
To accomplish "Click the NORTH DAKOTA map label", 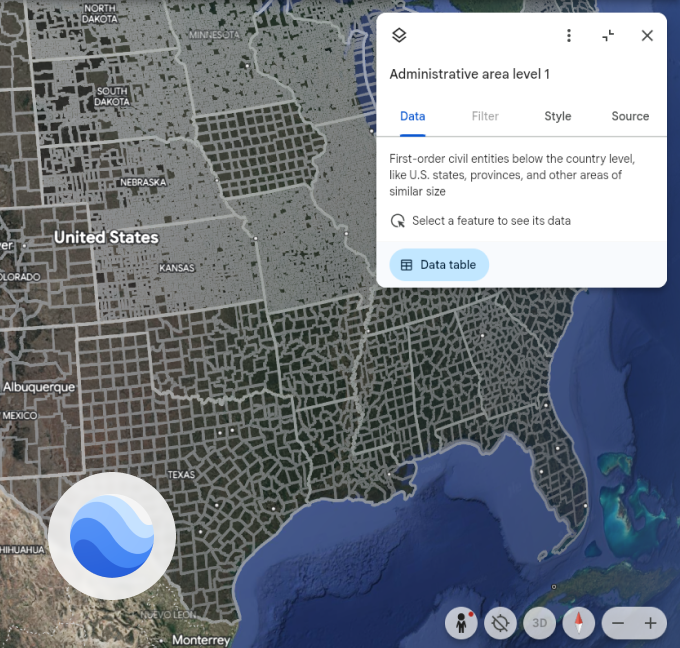I will click(x=100, y=13).
